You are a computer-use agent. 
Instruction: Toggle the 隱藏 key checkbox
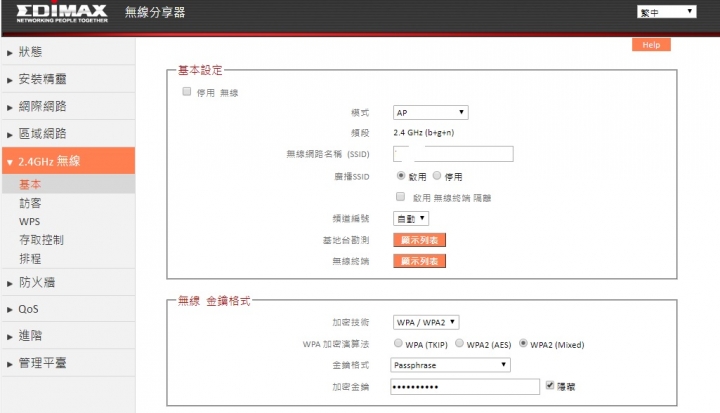(x=550, y=385)
